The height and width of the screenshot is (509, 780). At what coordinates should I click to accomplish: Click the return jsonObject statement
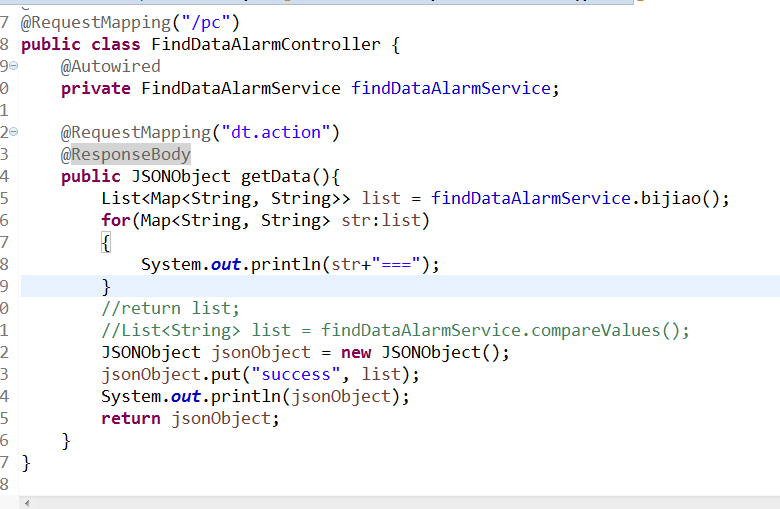point(191,418)
